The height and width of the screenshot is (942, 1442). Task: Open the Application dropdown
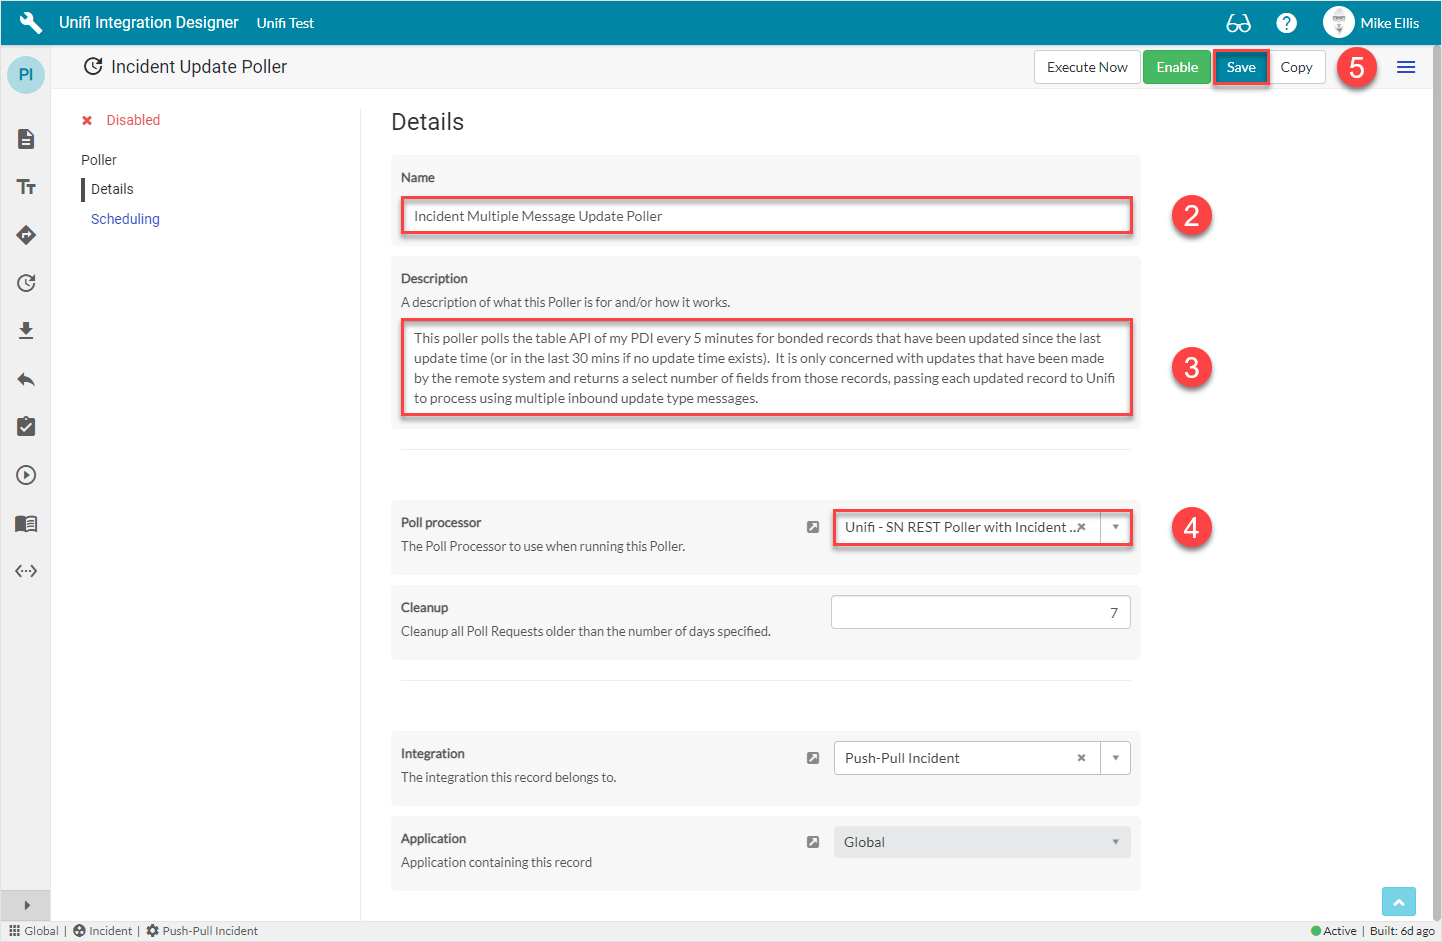[1115, 842]
